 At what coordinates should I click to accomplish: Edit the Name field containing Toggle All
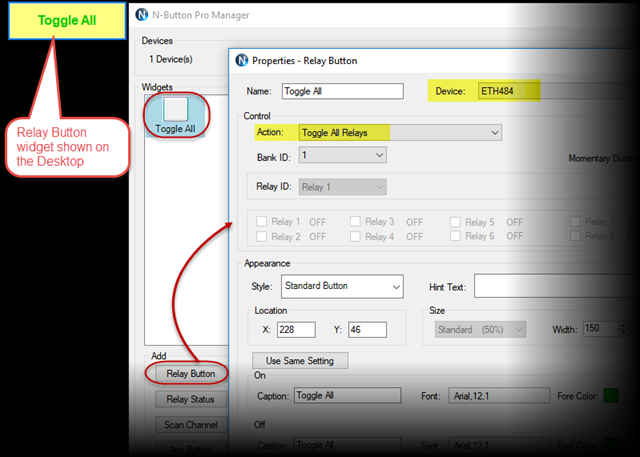point(342,91)
